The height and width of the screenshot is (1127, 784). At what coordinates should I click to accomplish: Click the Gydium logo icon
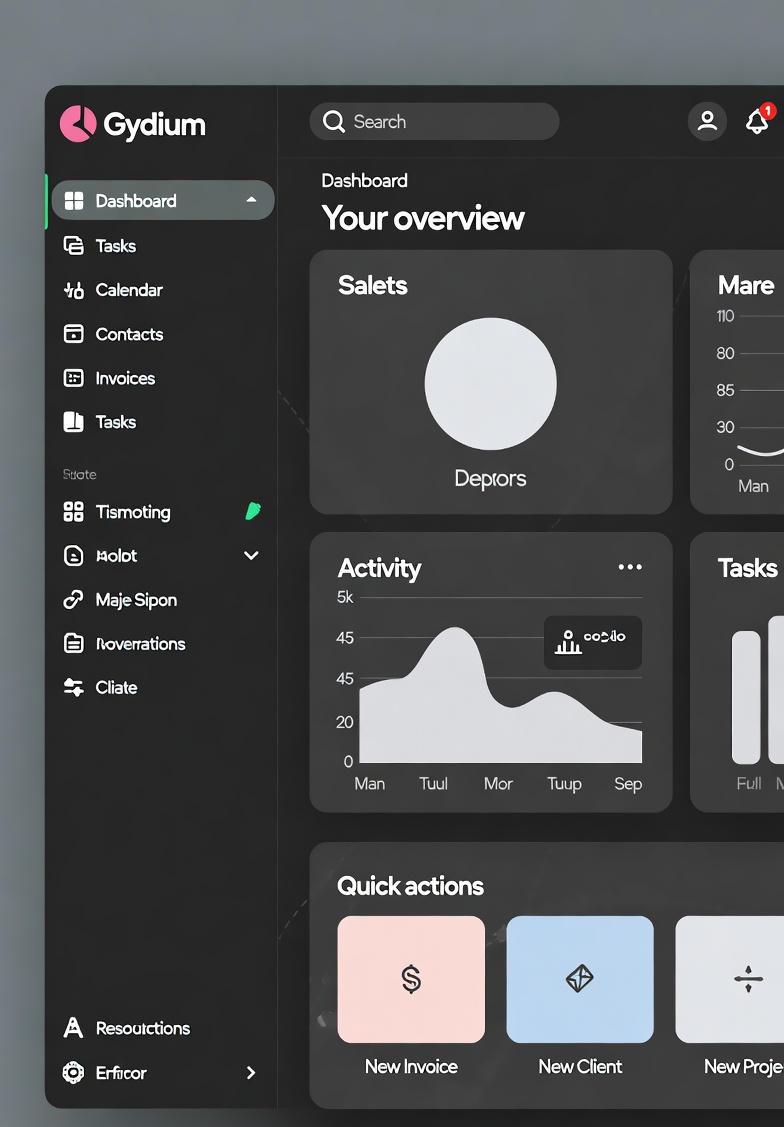pos(77,124)
